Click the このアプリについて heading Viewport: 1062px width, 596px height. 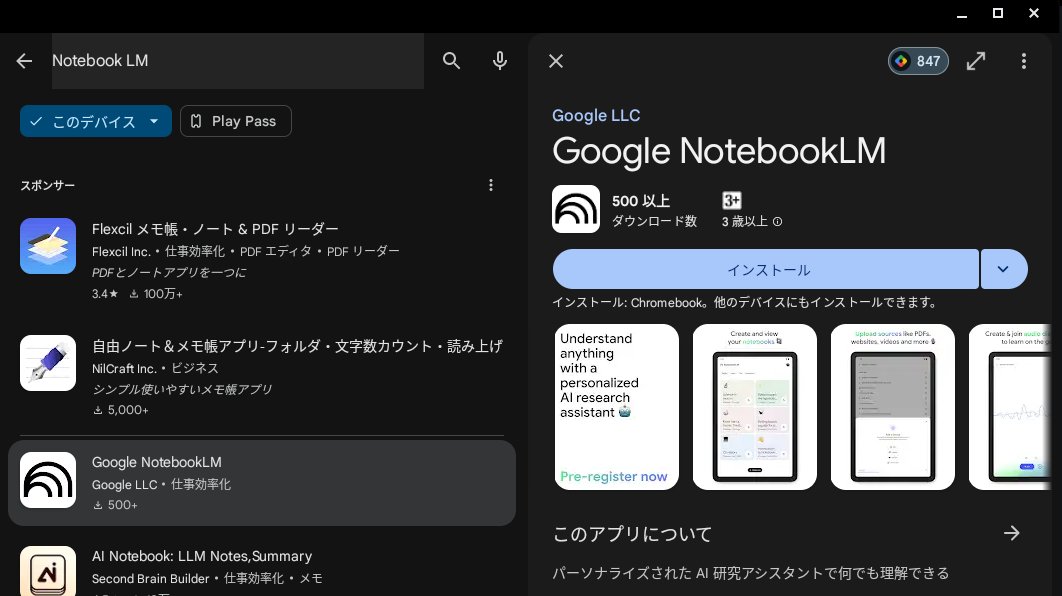[632, 534]
